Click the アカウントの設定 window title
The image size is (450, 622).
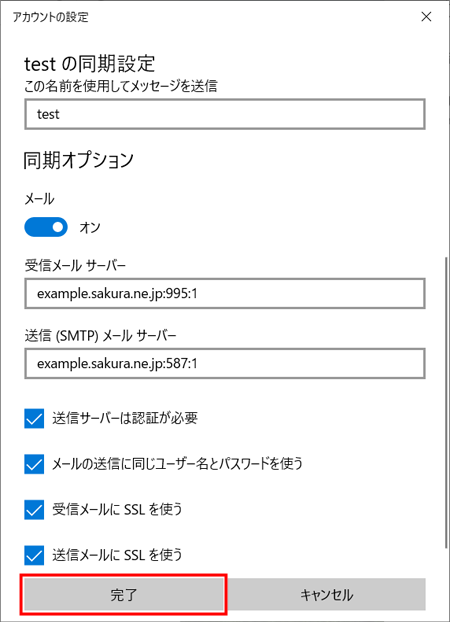point(50,17)
